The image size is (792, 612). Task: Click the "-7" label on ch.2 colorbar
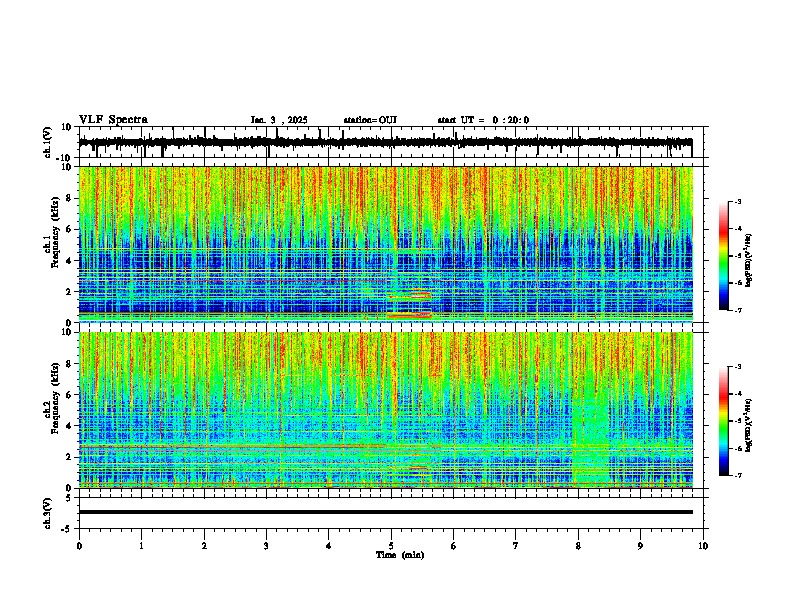tap(737, 476)
